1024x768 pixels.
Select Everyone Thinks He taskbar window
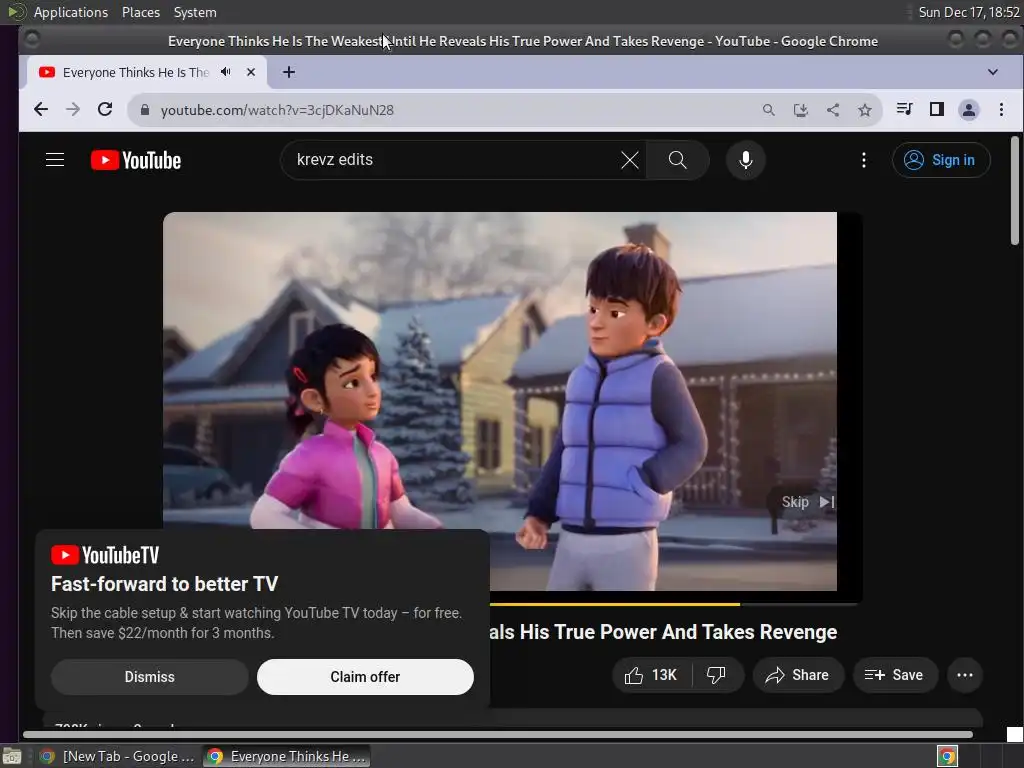click(287, 756)
